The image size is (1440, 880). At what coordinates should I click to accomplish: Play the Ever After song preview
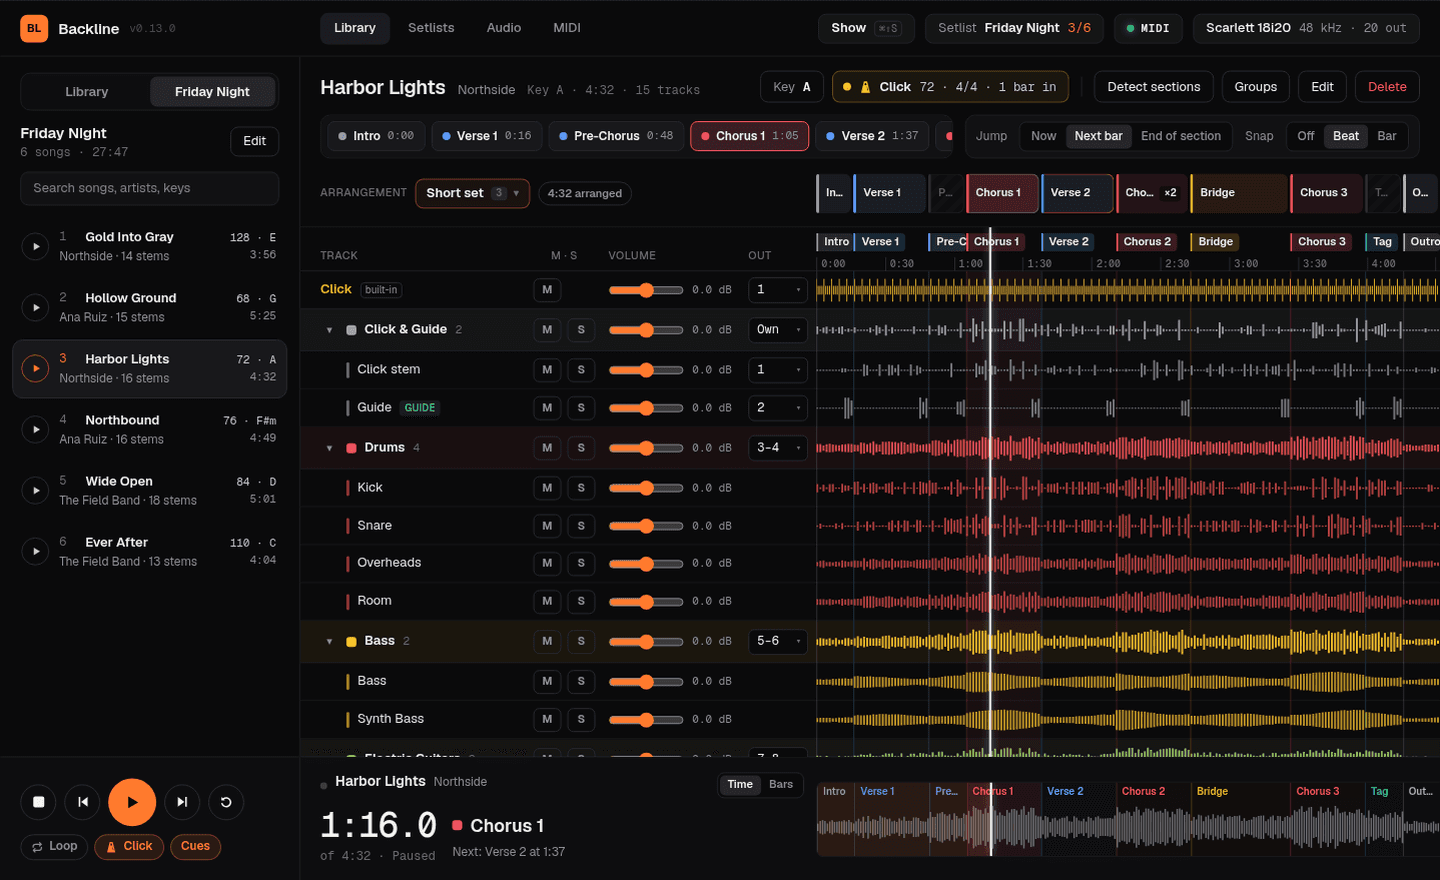(35, 551)
